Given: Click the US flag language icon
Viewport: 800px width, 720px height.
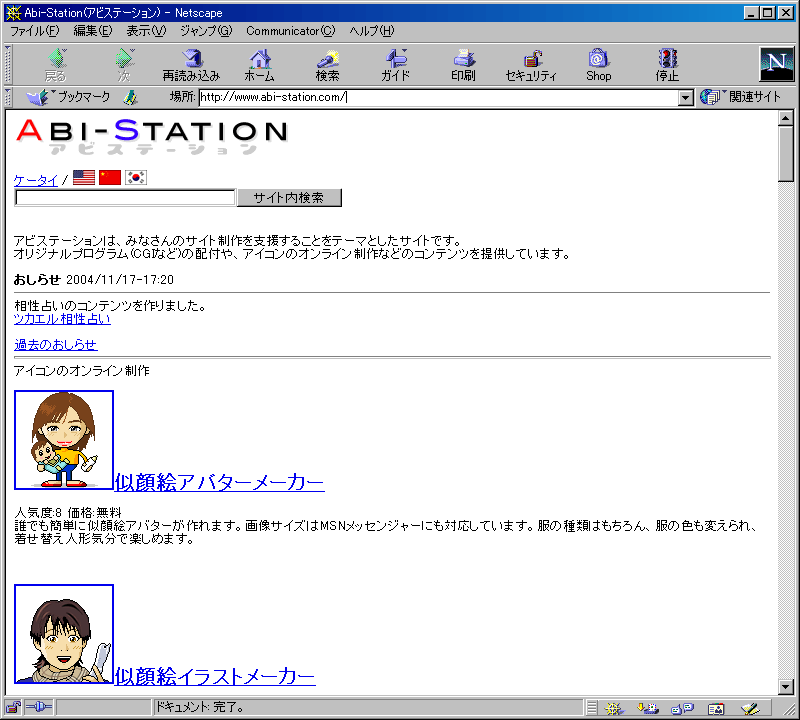Looking at the screenshot, I should (84, 178).
